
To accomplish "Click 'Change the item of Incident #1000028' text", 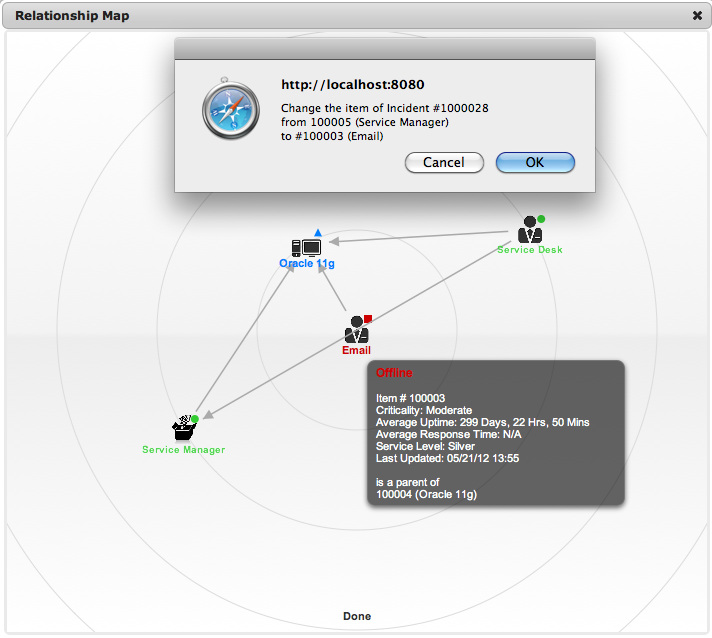I will point(385,108).
